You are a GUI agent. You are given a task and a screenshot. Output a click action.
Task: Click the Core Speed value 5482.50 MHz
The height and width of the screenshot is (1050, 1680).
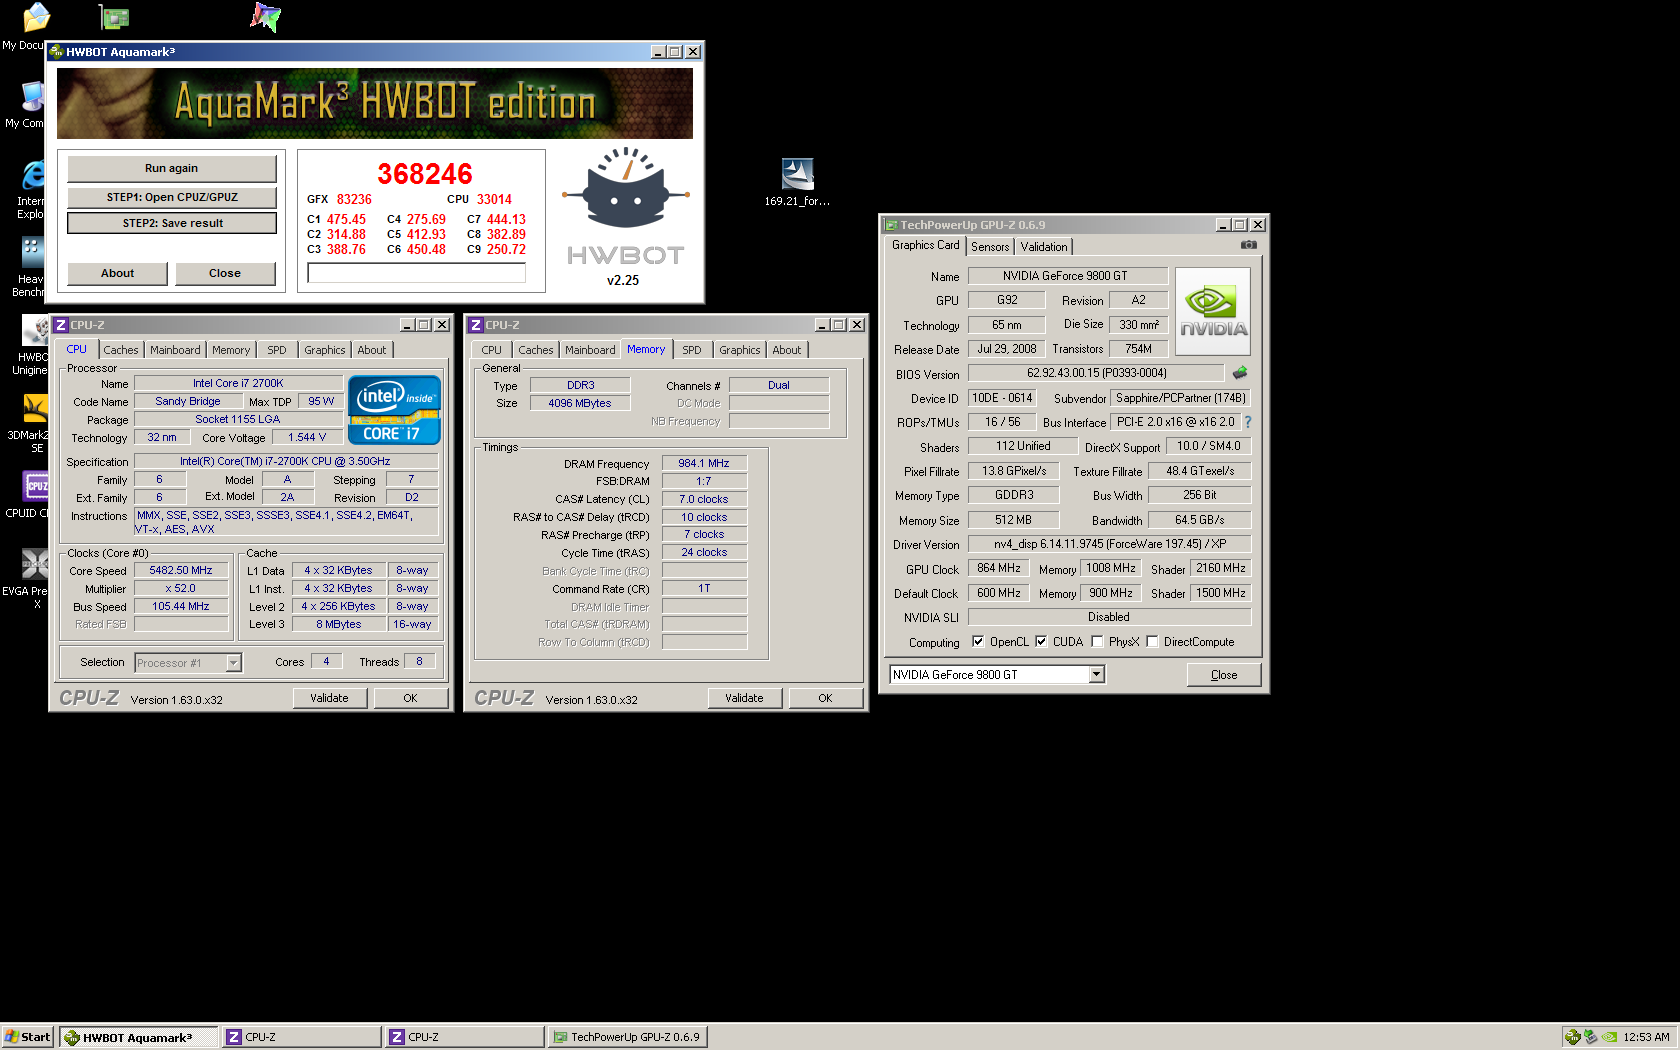pyautogui.click(x=181, y=570)
